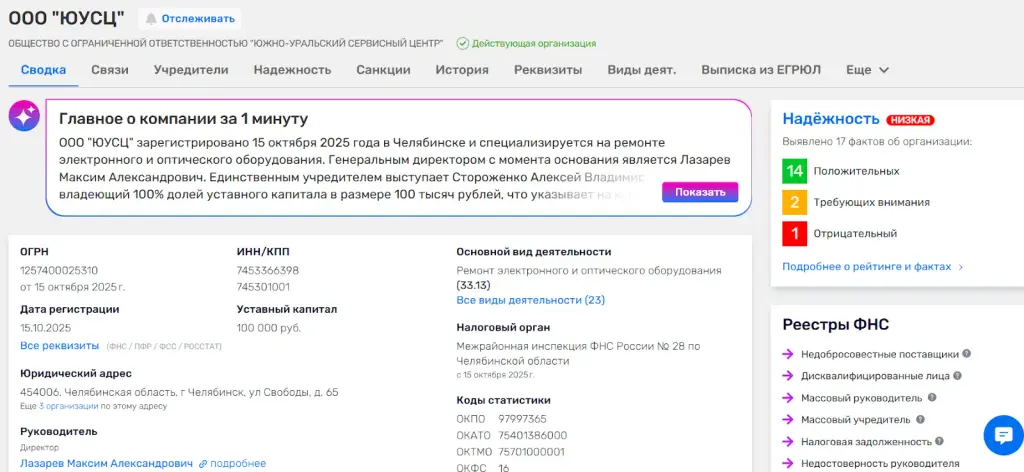
Task: Open the Учредители tab
Action: click(x=191, y=70)
